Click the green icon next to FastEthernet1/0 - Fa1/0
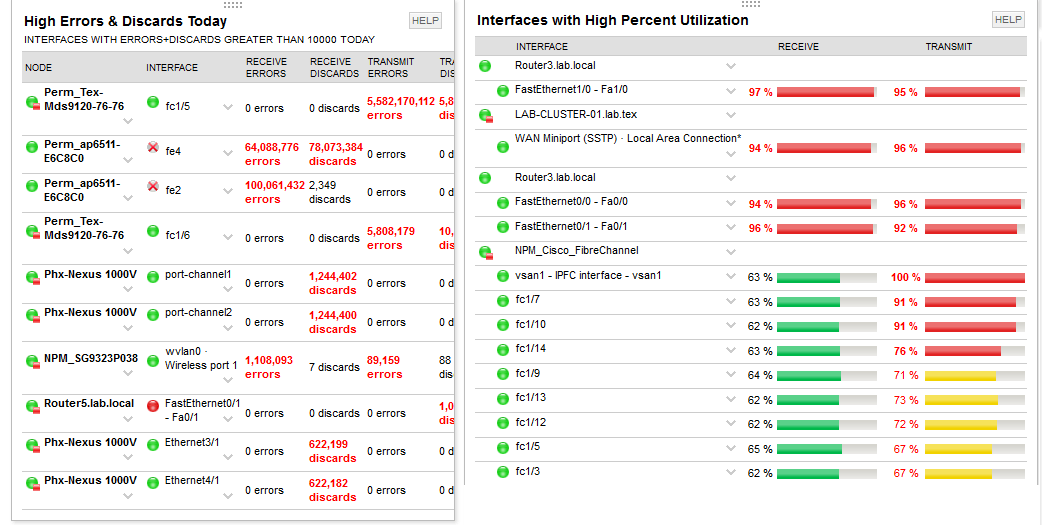The image size is (1042, 525). (x=503, y=91)
